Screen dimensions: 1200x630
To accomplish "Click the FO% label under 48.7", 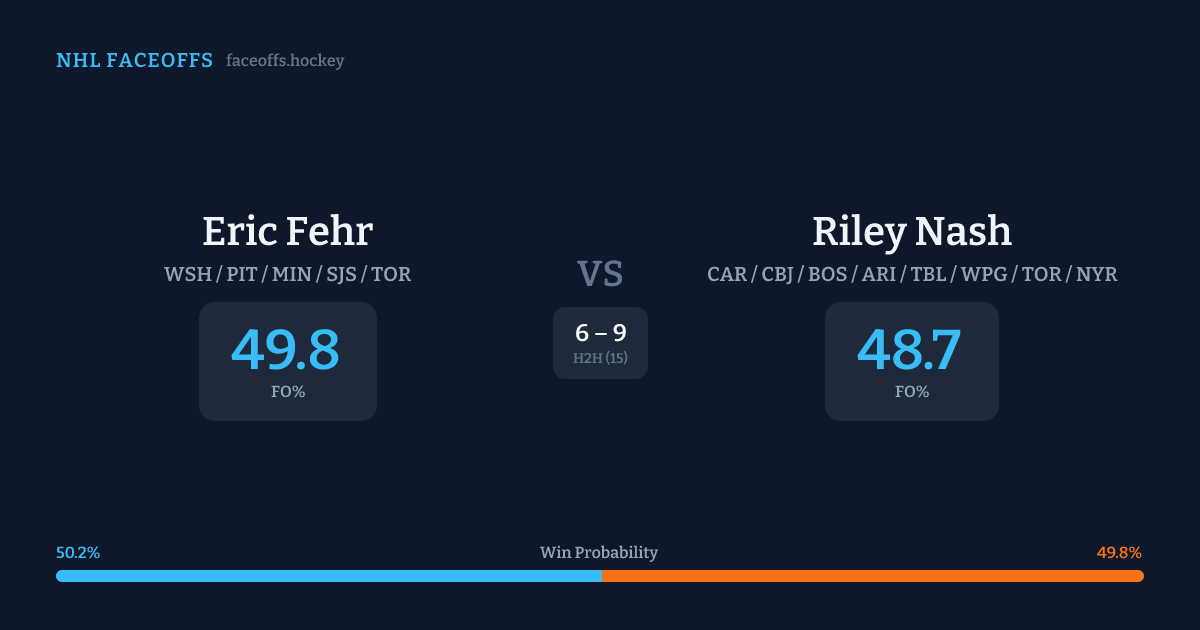I will click(911, 392).
